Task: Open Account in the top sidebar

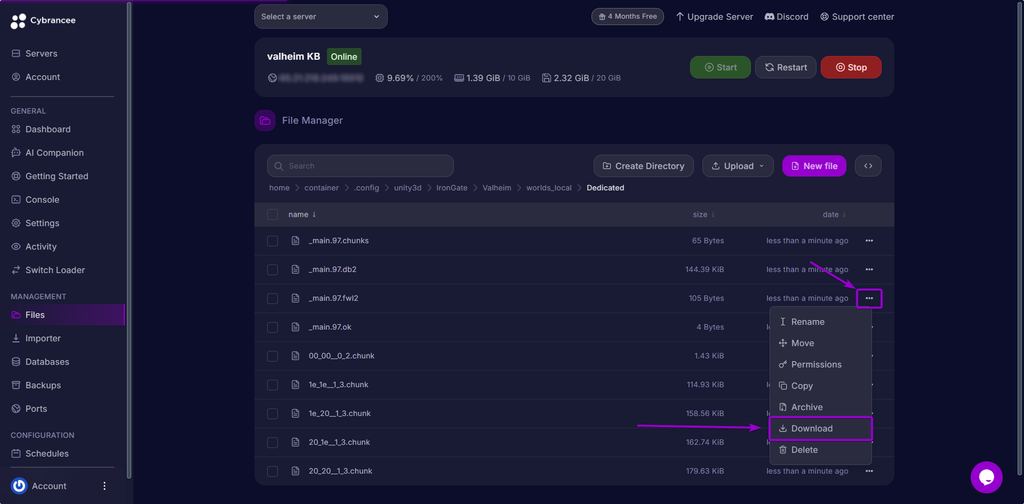Action: click(x=36, y=77)
